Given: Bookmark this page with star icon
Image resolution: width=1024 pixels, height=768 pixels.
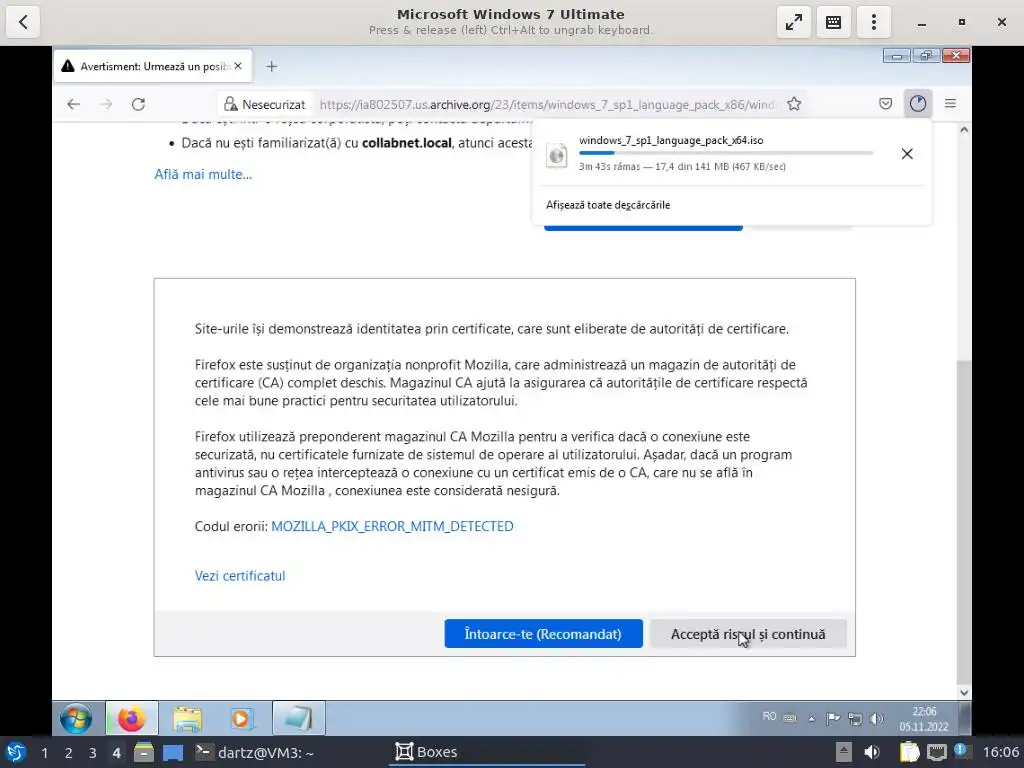Looking at the screenshot, I should [794, 104].
